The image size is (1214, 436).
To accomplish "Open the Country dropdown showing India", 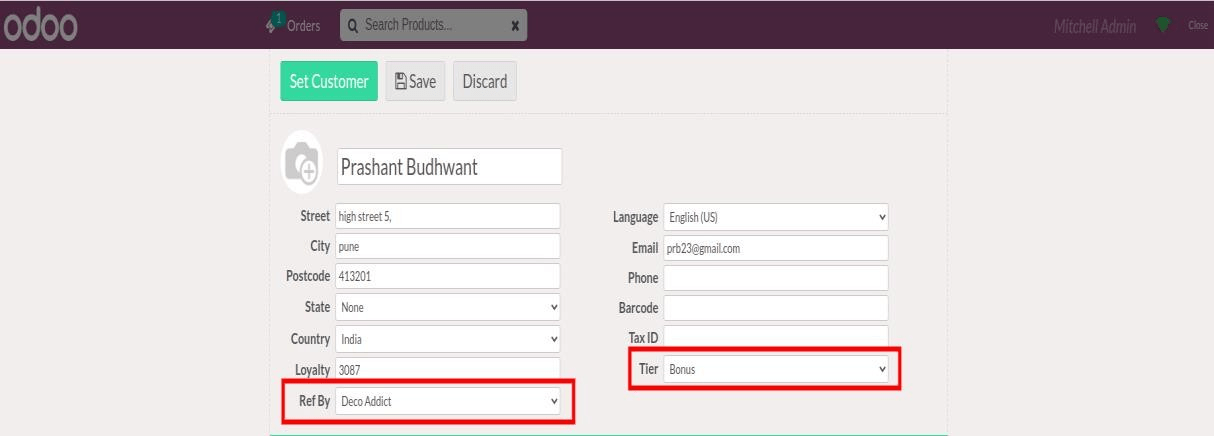I will pyautogui.click(x=448, y=339).
